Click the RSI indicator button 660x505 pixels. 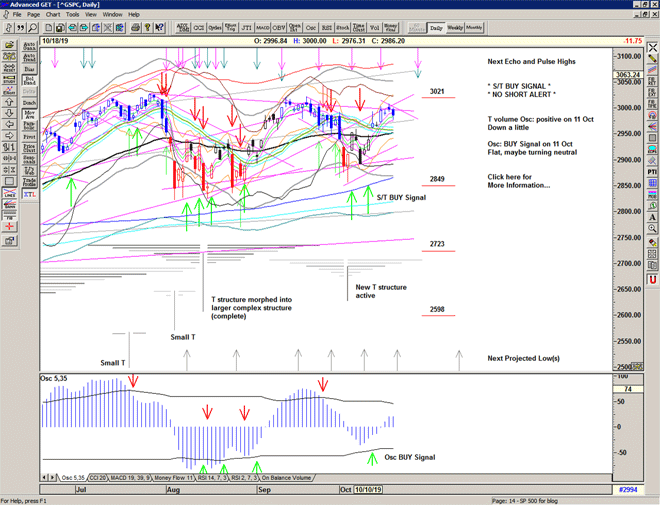pos(327,28)
